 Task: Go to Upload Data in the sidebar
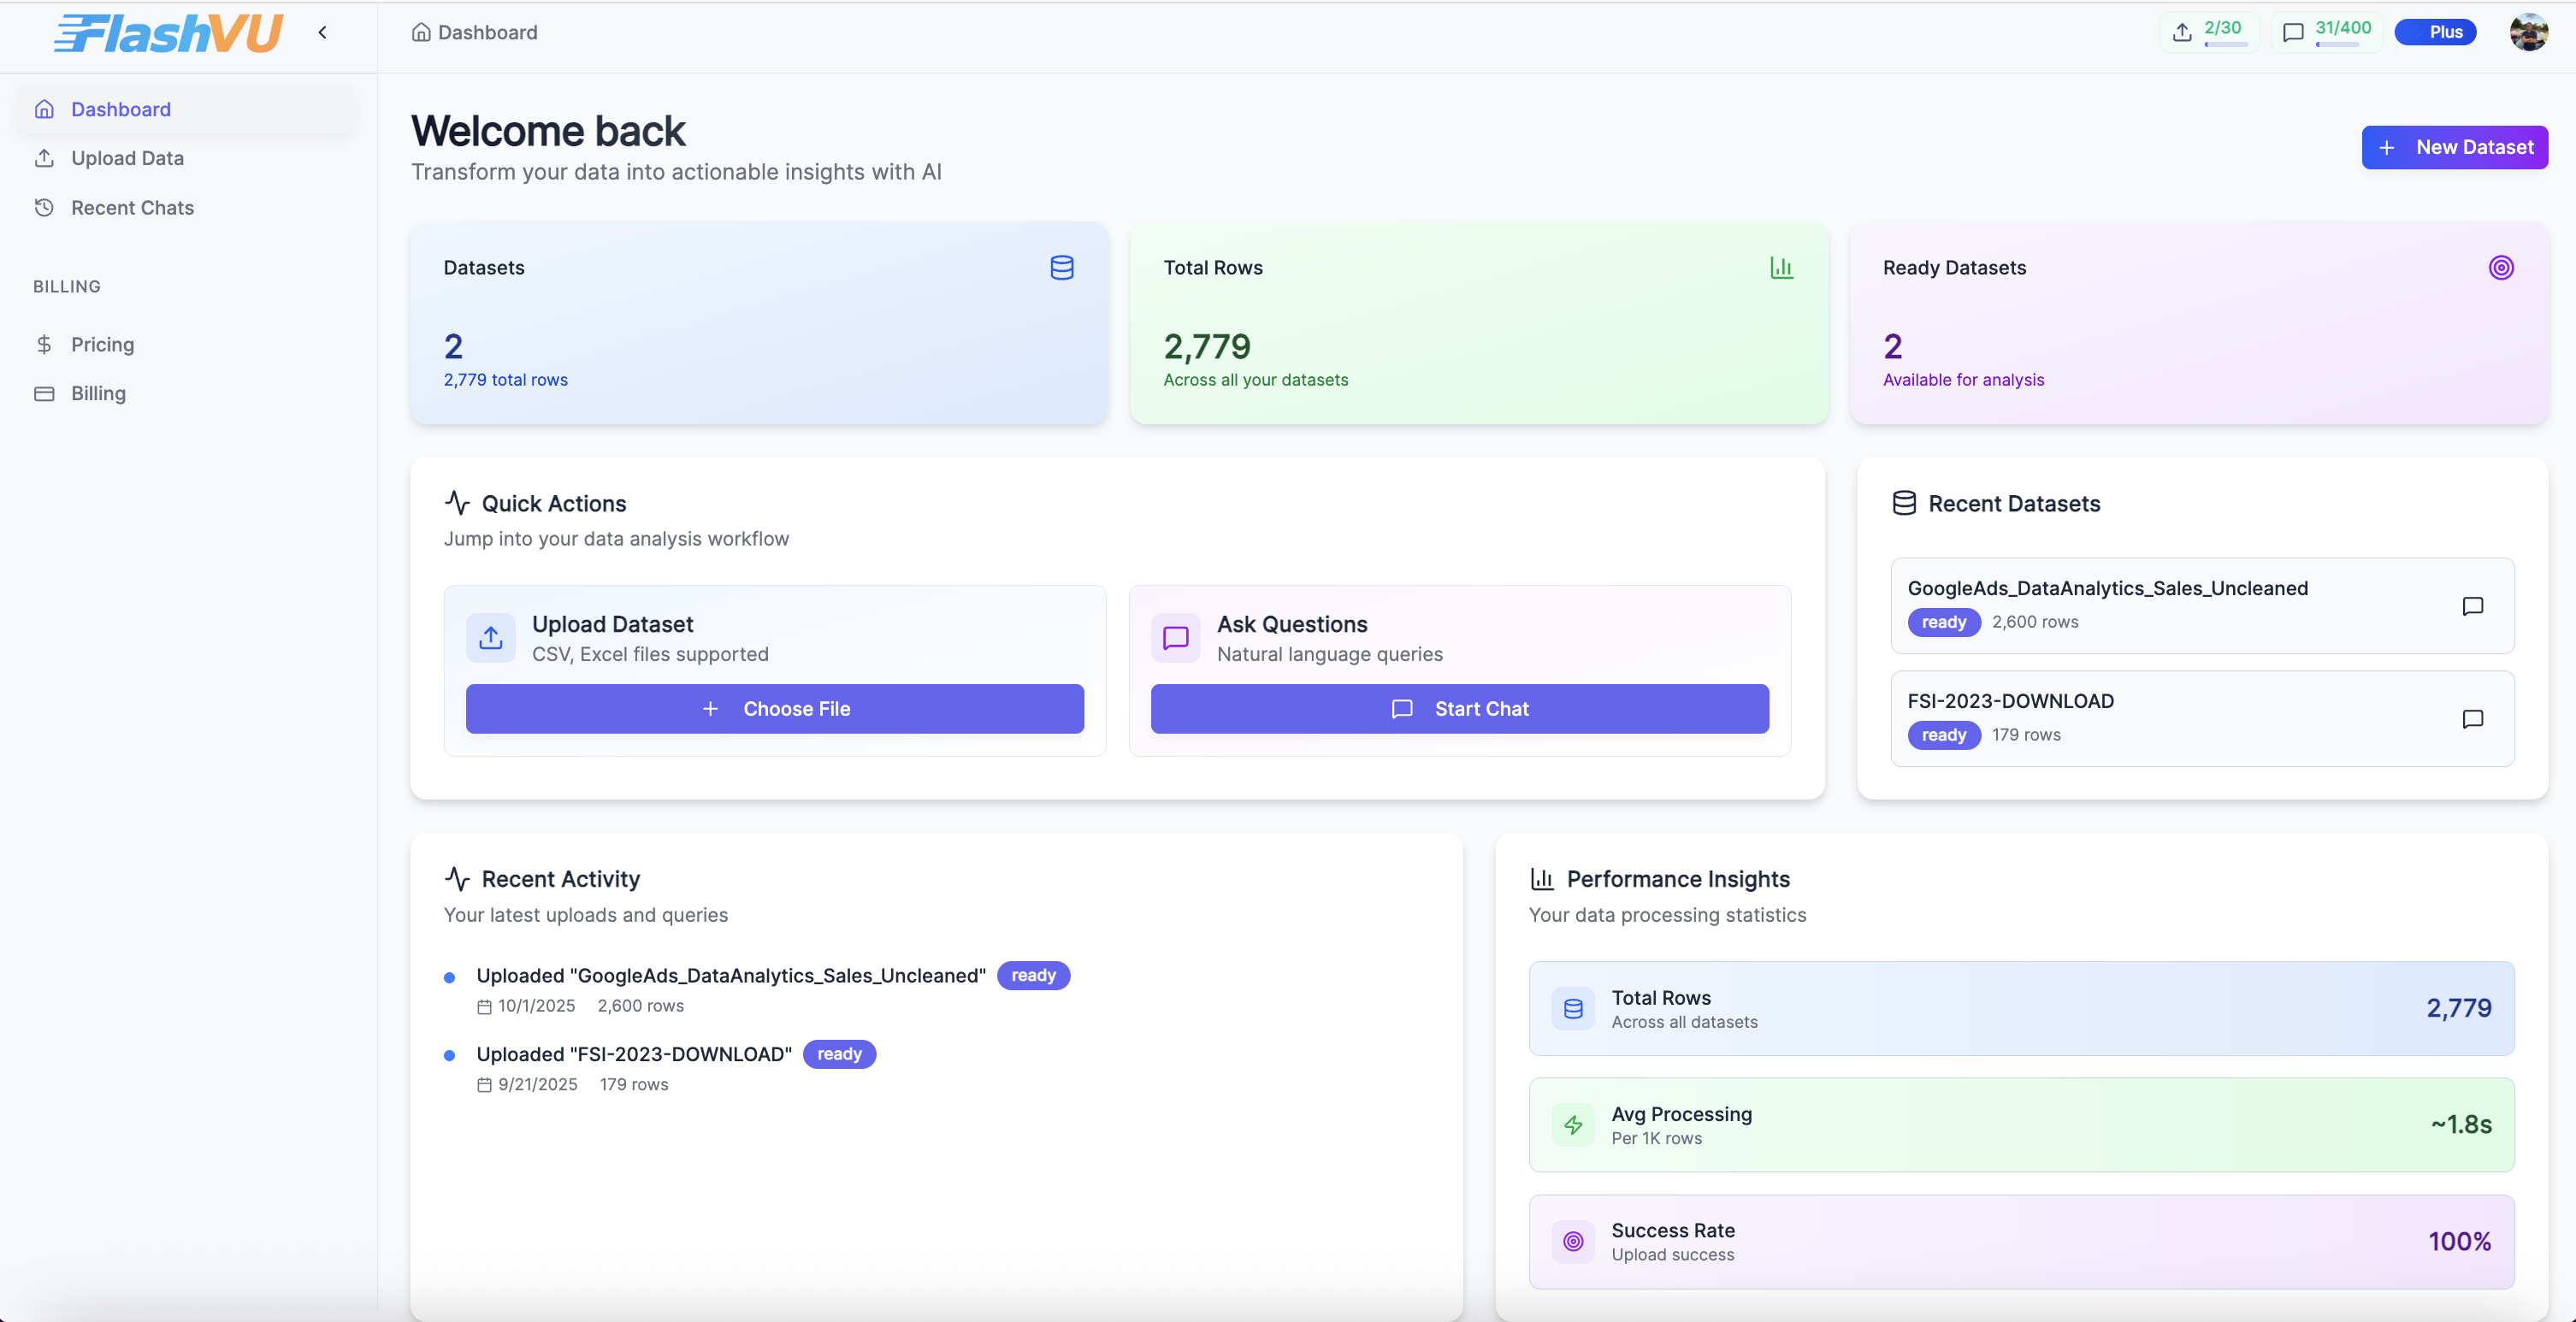tap(127, 158)
